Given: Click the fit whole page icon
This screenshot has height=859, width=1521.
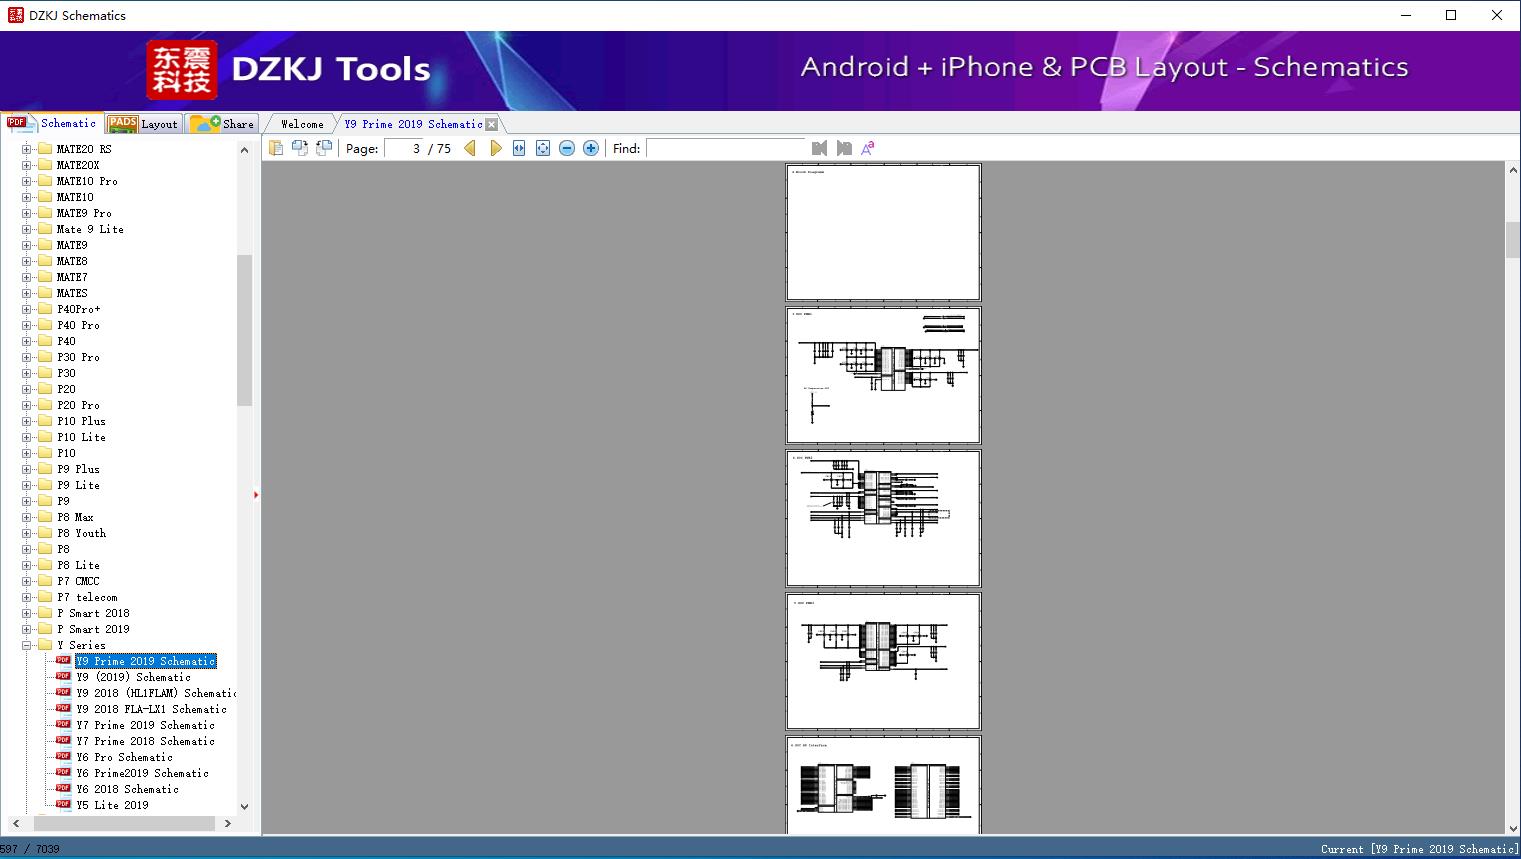Looking at the screenshot, I should tap(543, 148).
